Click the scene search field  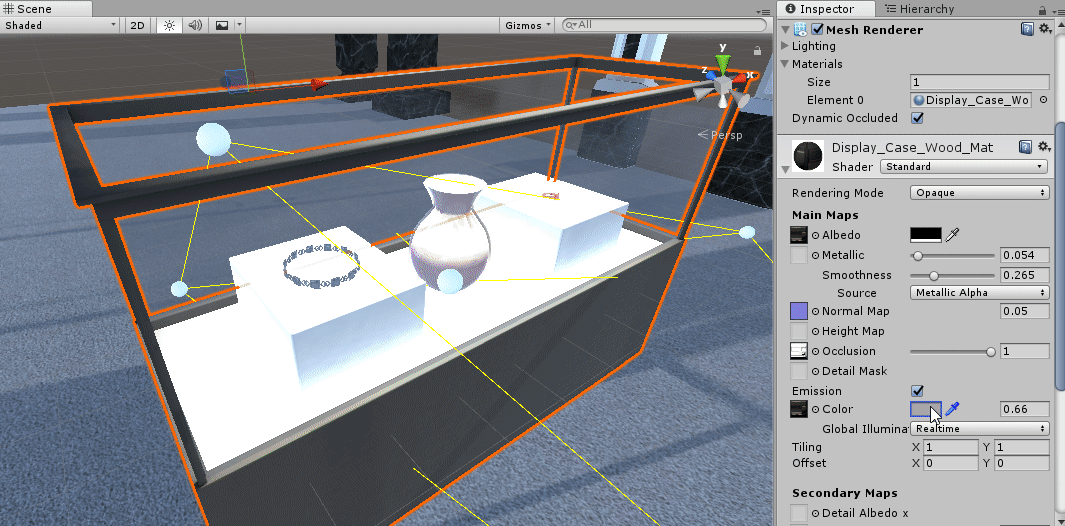tap(664, 25)
